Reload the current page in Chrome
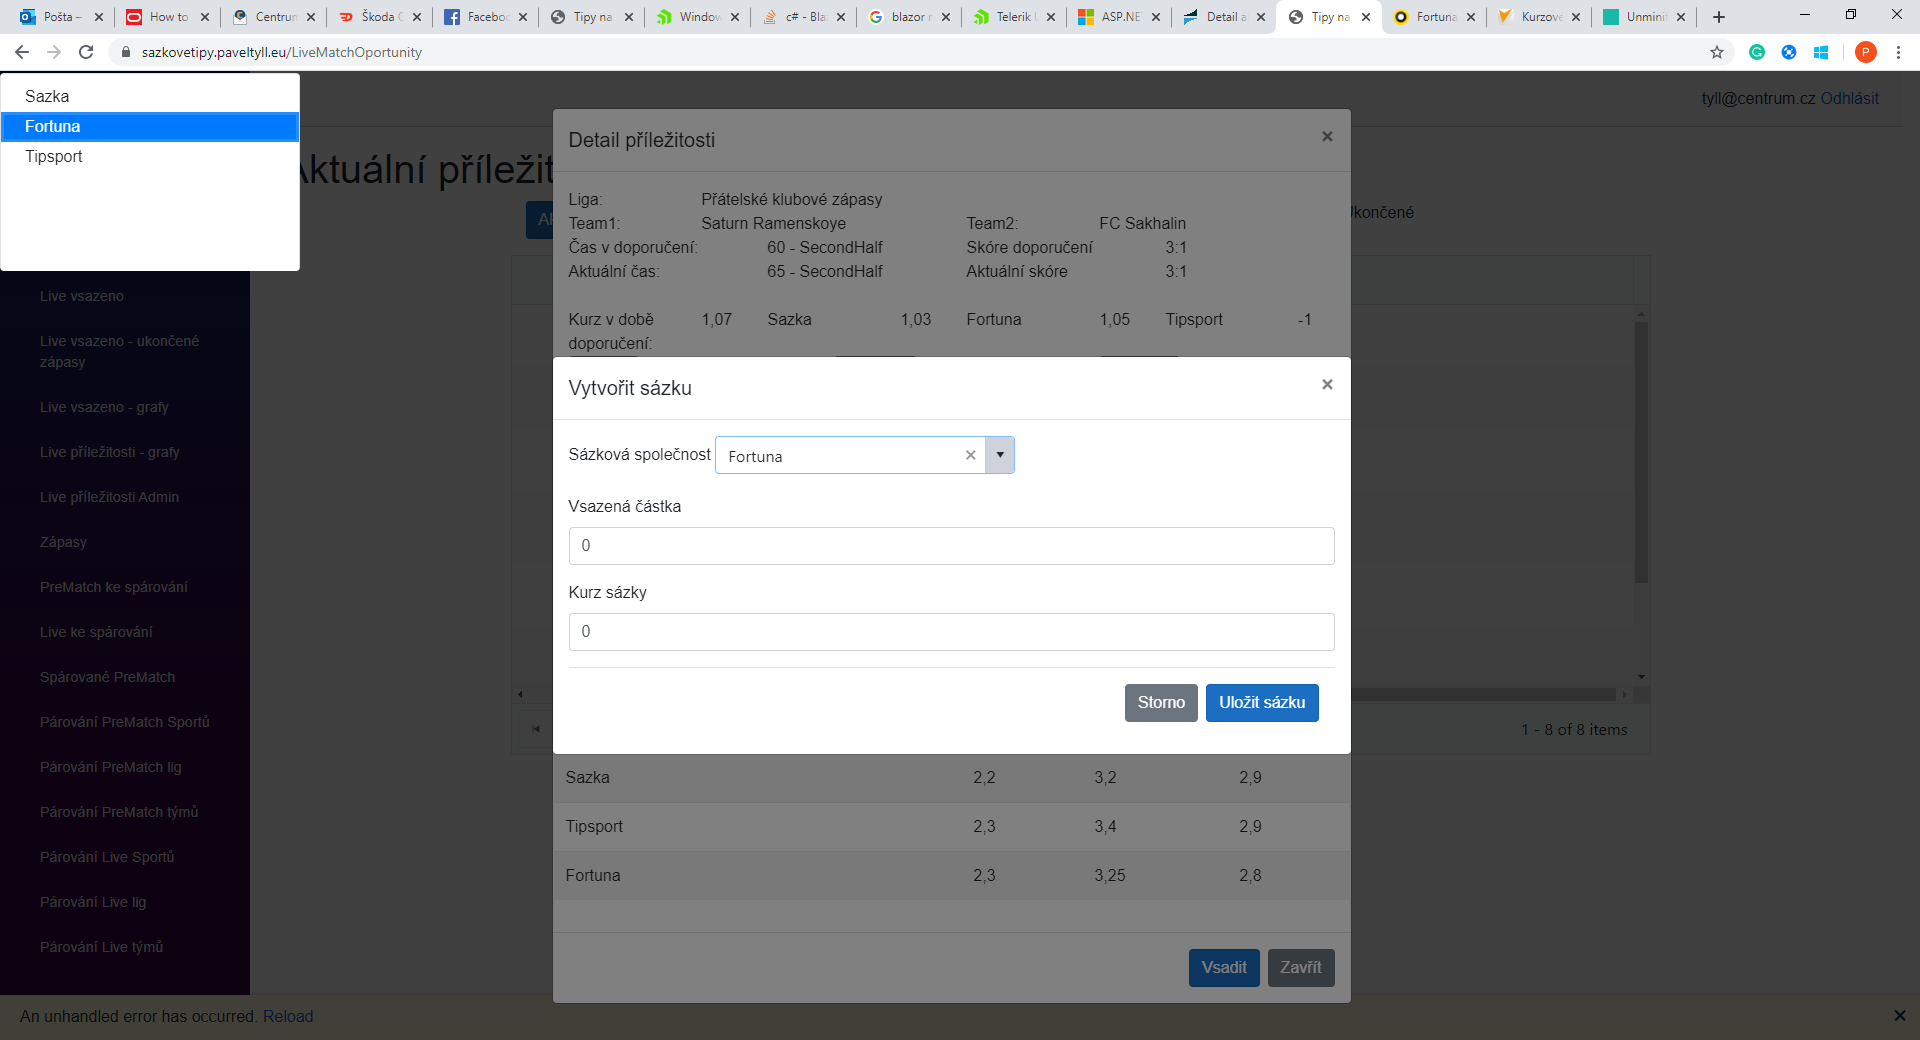The width and height of the screenshot is (1920, 1040). (x=86, y=52)
